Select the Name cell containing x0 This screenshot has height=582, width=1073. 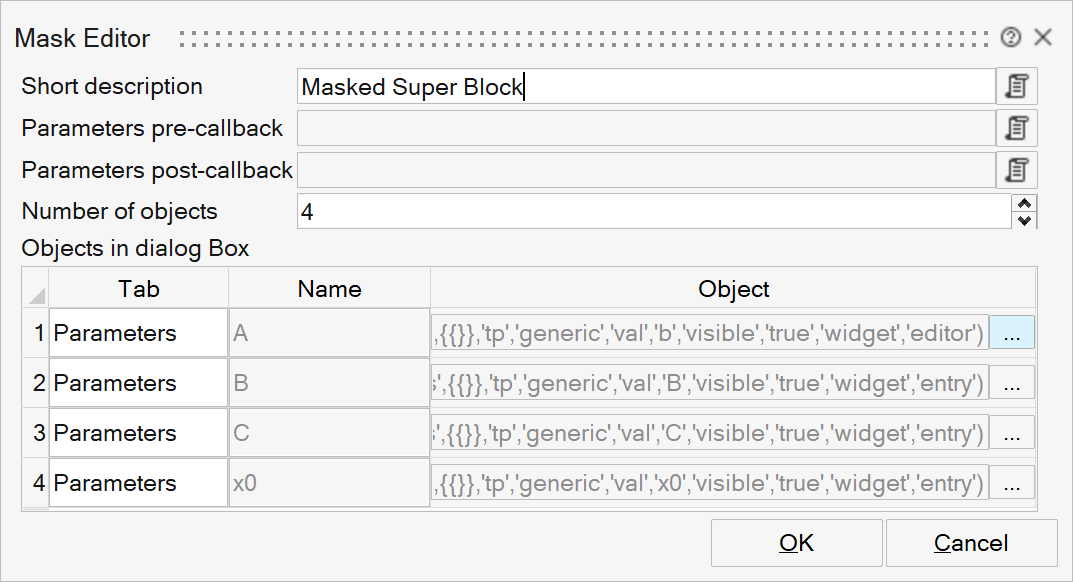[329, 483]
